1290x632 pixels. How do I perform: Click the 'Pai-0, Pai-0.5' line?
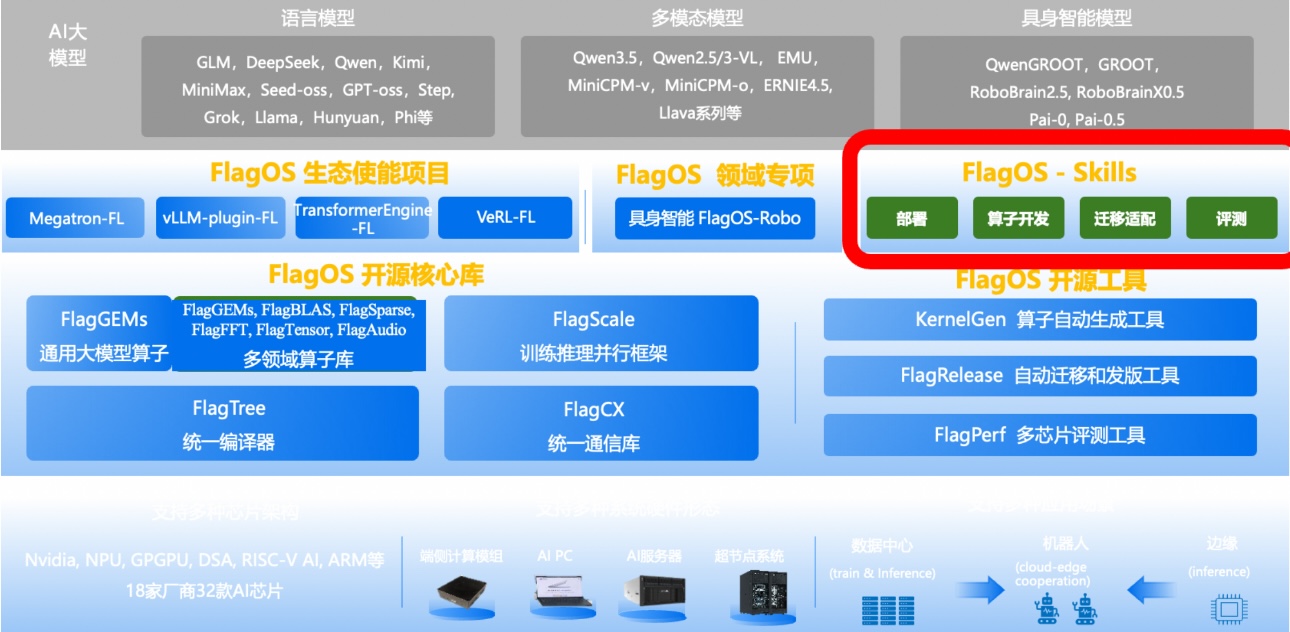click(x=1075, y=119)
